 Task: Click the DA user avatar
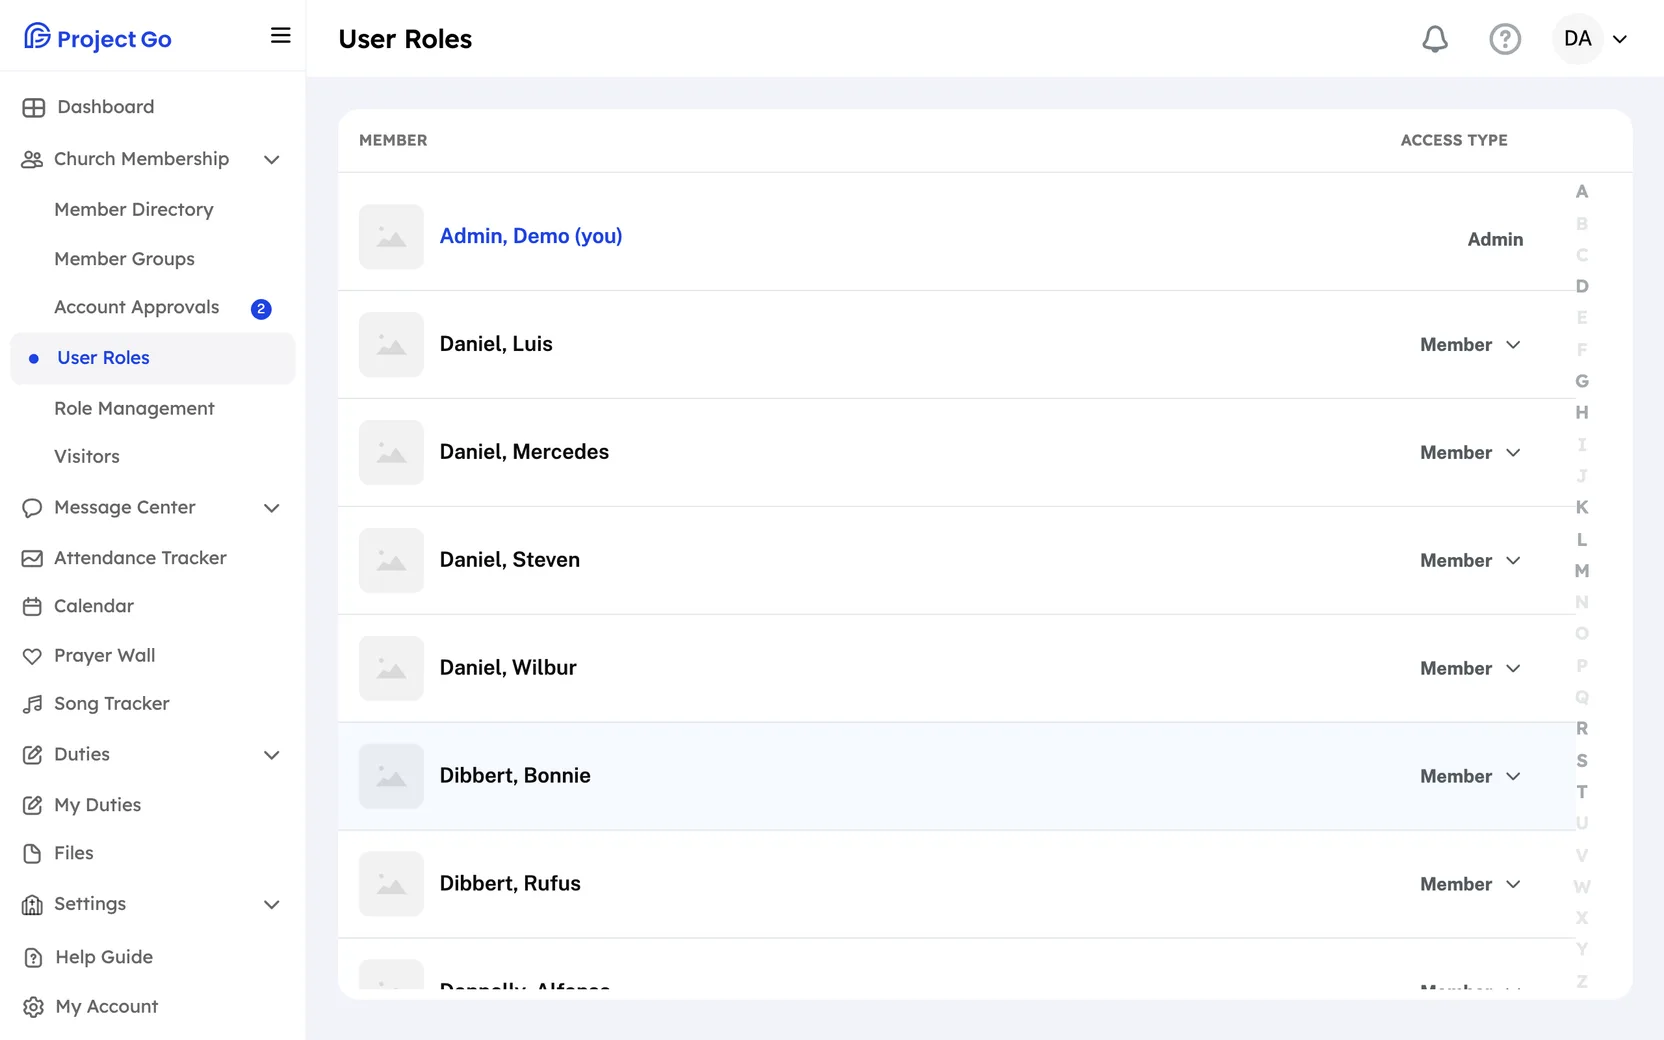point(1578,39)
